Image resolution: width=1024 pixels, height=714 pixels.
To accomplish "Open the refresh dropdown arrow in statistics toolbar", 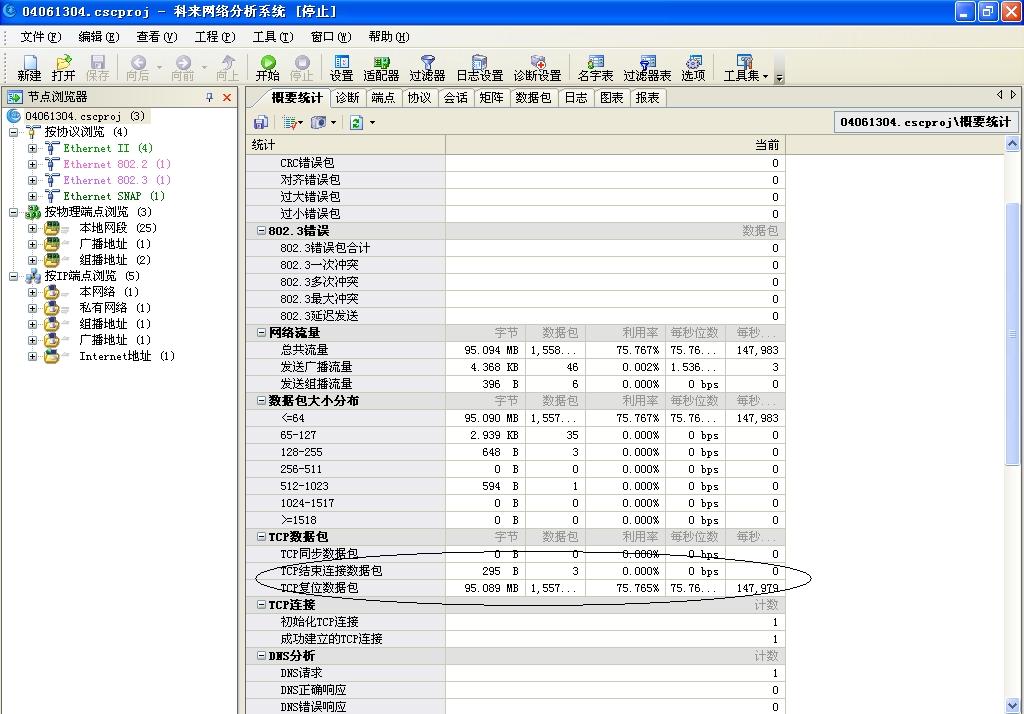I will 372,122.
